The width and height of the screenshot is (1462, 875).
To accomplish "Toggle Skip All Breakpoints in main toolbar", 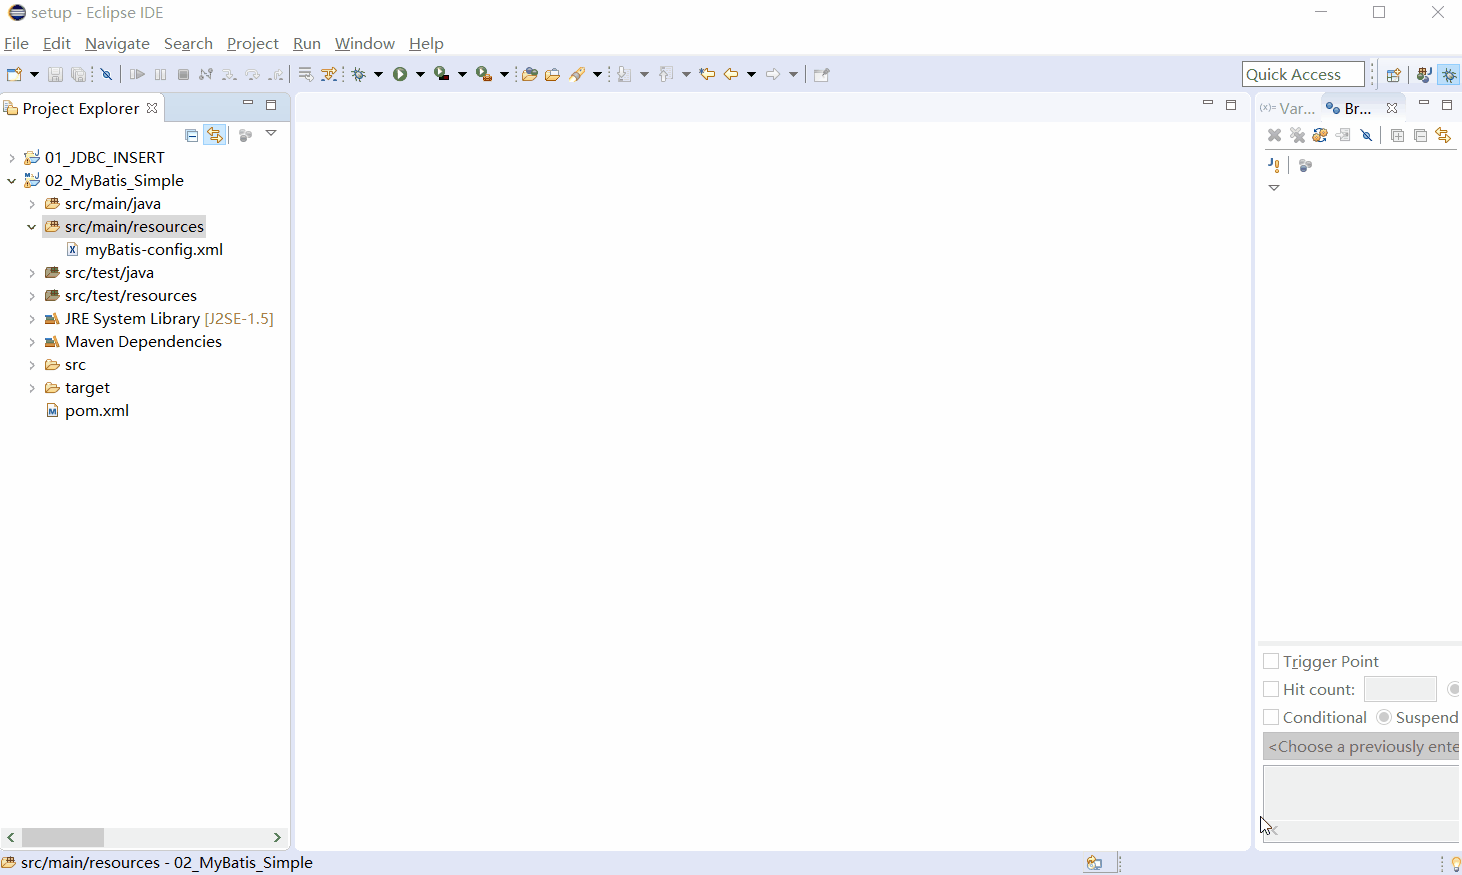I will (x=106, y=74).
